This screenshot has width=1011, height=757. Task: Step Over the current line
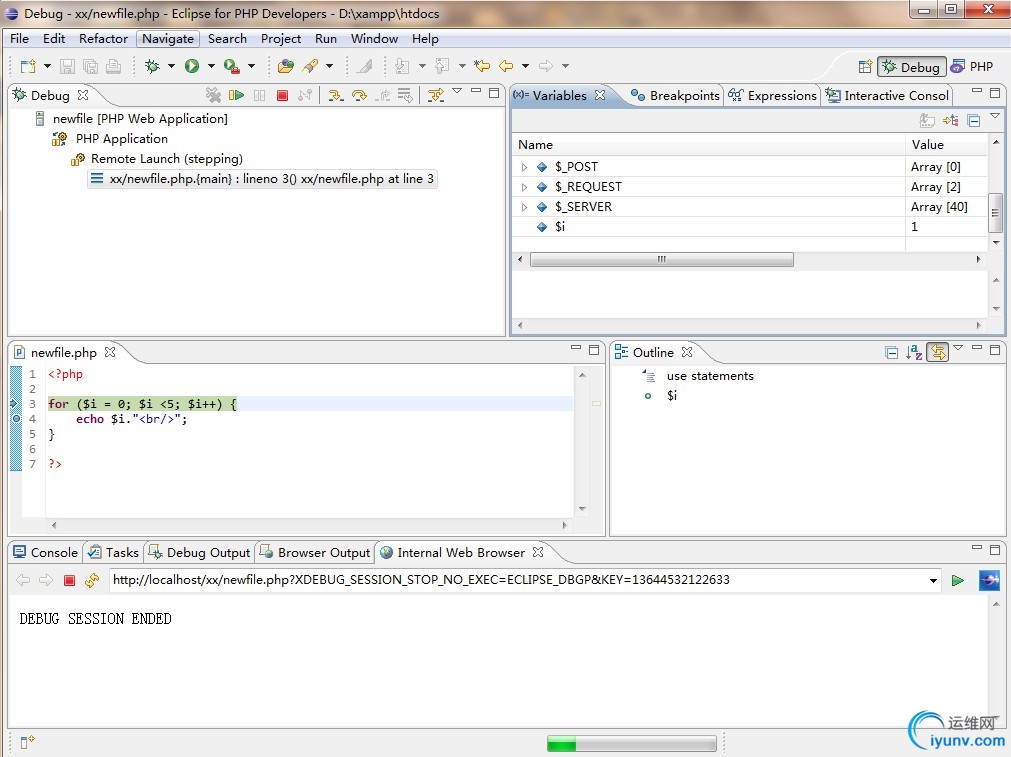point(359,95)
